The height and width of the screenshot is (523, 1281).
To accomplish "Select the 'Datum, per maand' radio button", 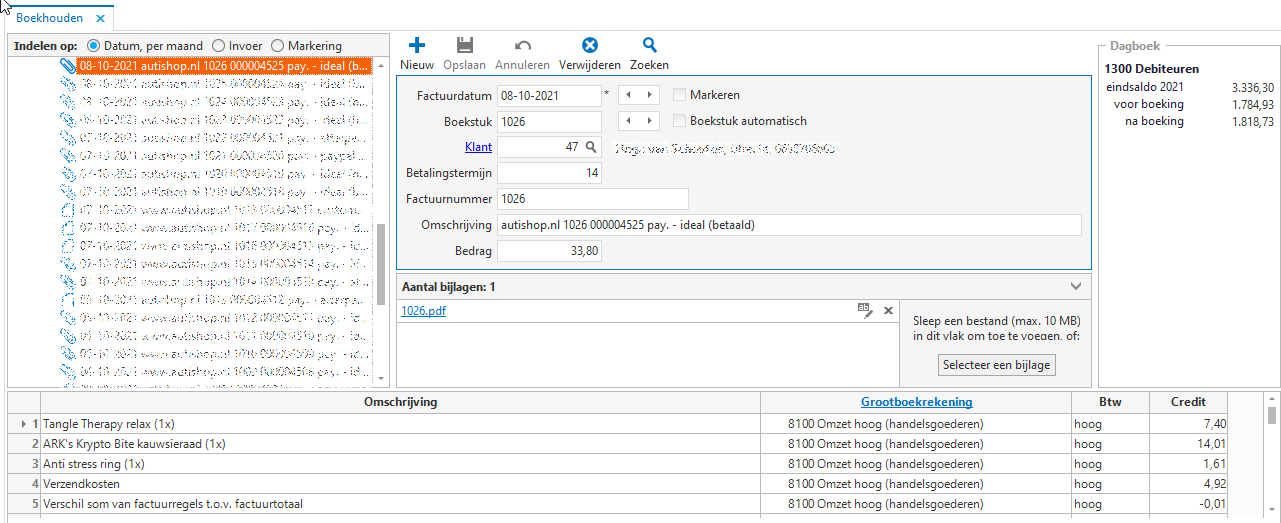I will point(94,46).
